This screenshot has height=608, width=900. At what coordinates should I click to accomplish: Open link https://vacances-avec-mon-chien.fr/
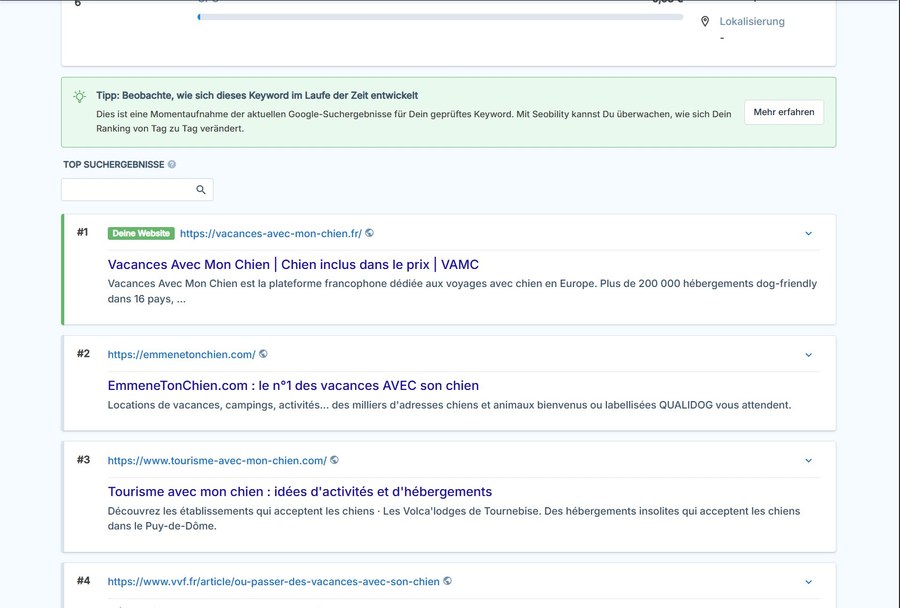[x=271, y=234]
